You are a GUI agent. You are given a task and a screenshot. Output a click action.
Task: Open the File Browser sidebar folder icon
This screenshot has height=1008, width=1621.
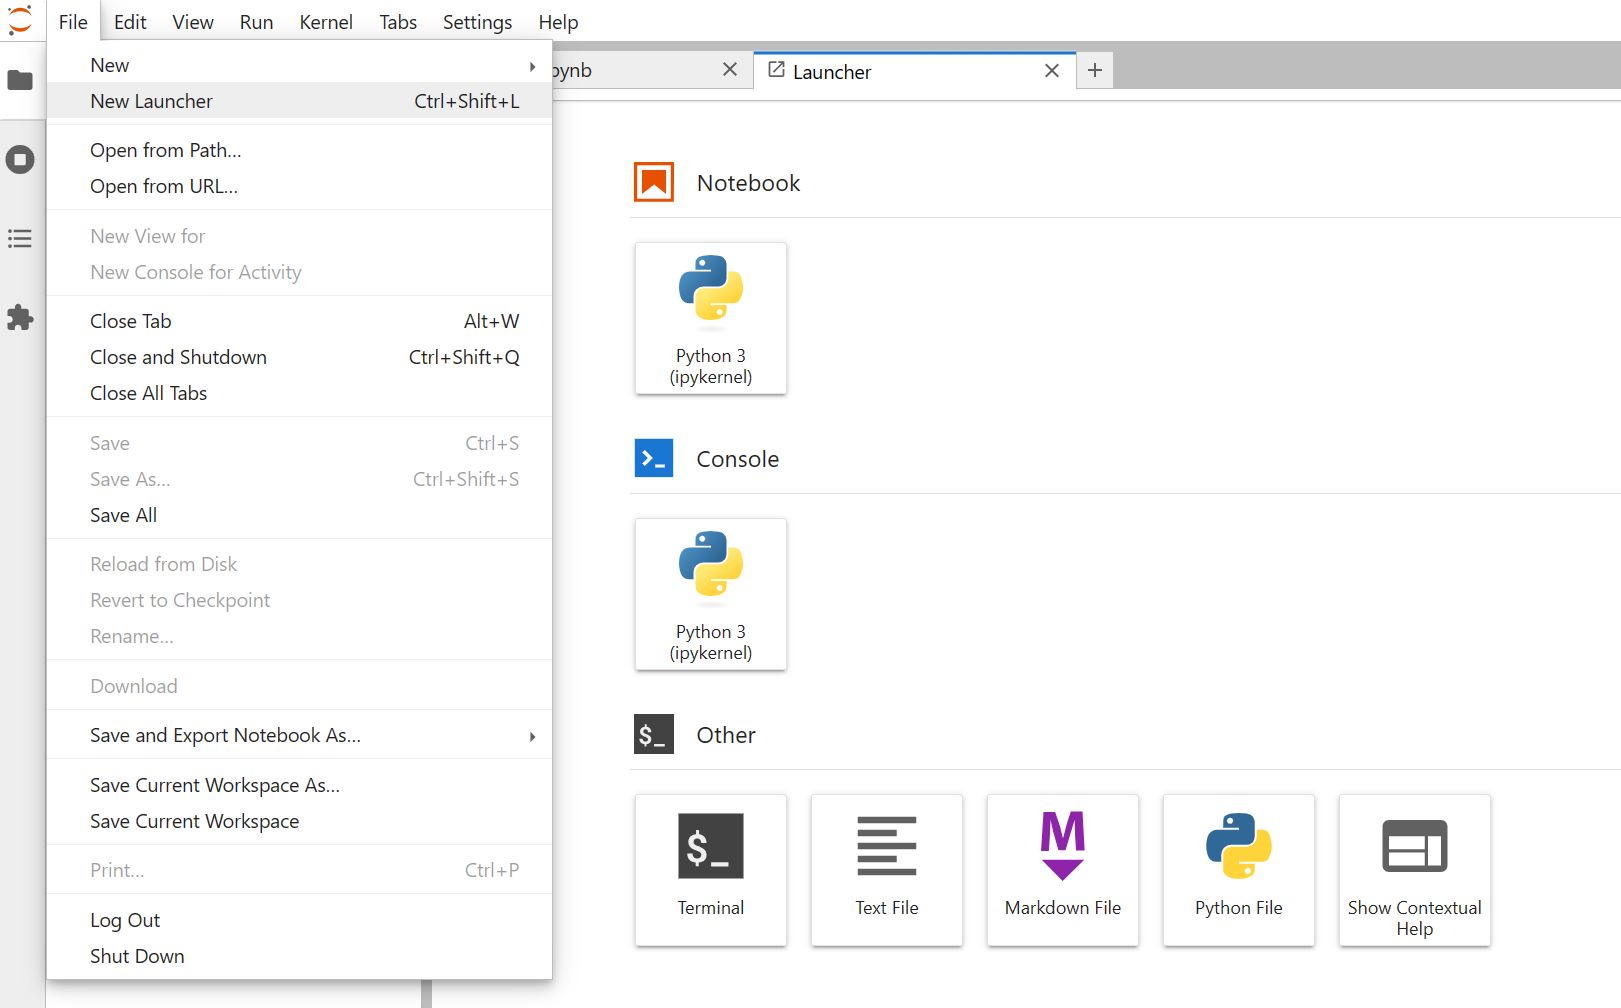point(20,80)
